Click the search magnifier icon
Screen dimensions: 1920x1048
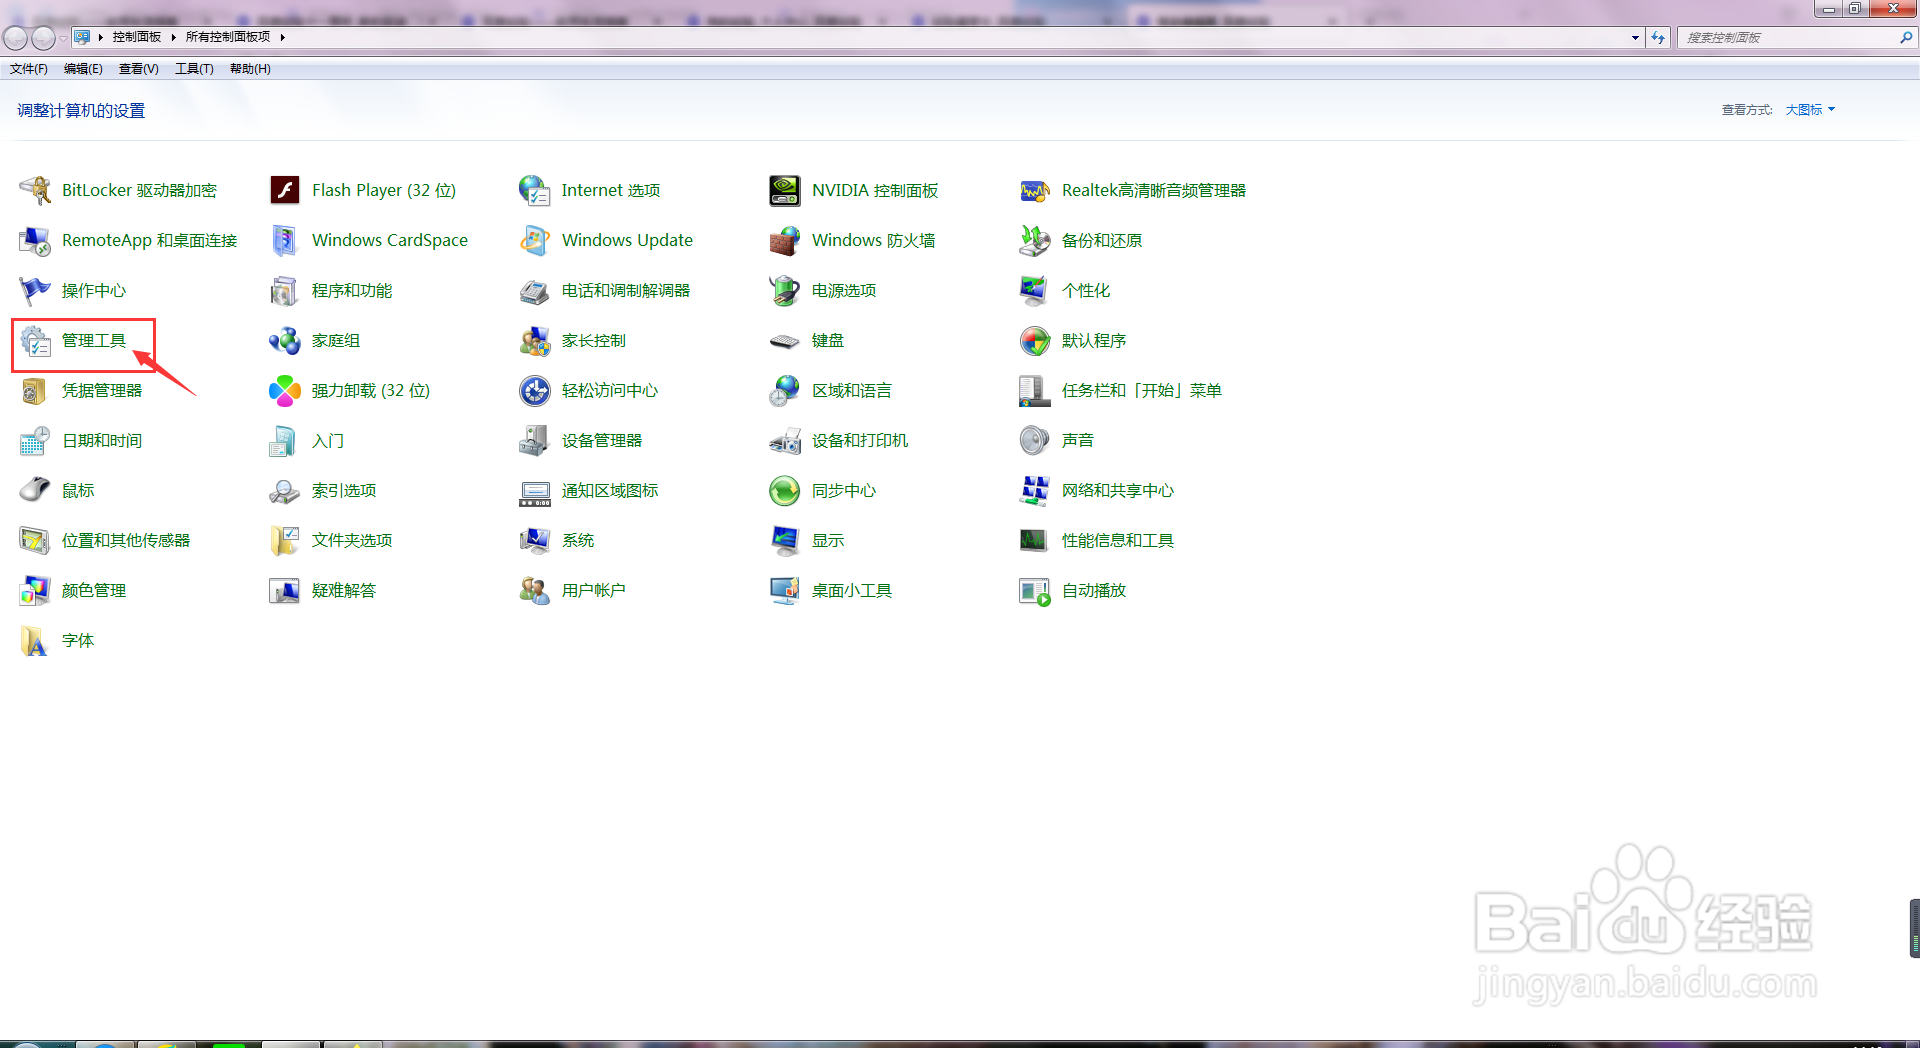1906,38
